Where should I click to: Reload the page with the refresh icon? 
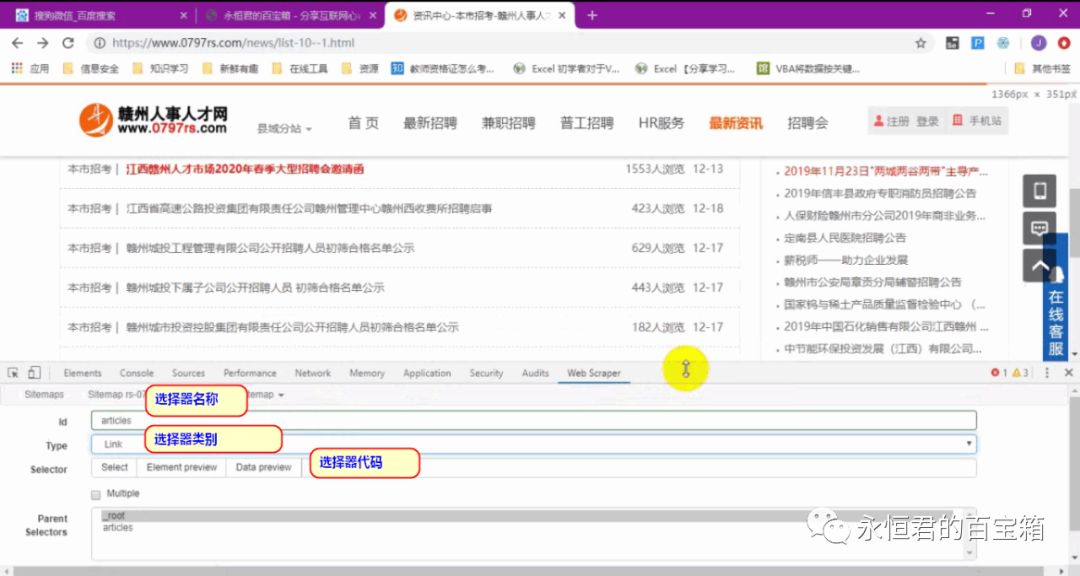(68, 43)
